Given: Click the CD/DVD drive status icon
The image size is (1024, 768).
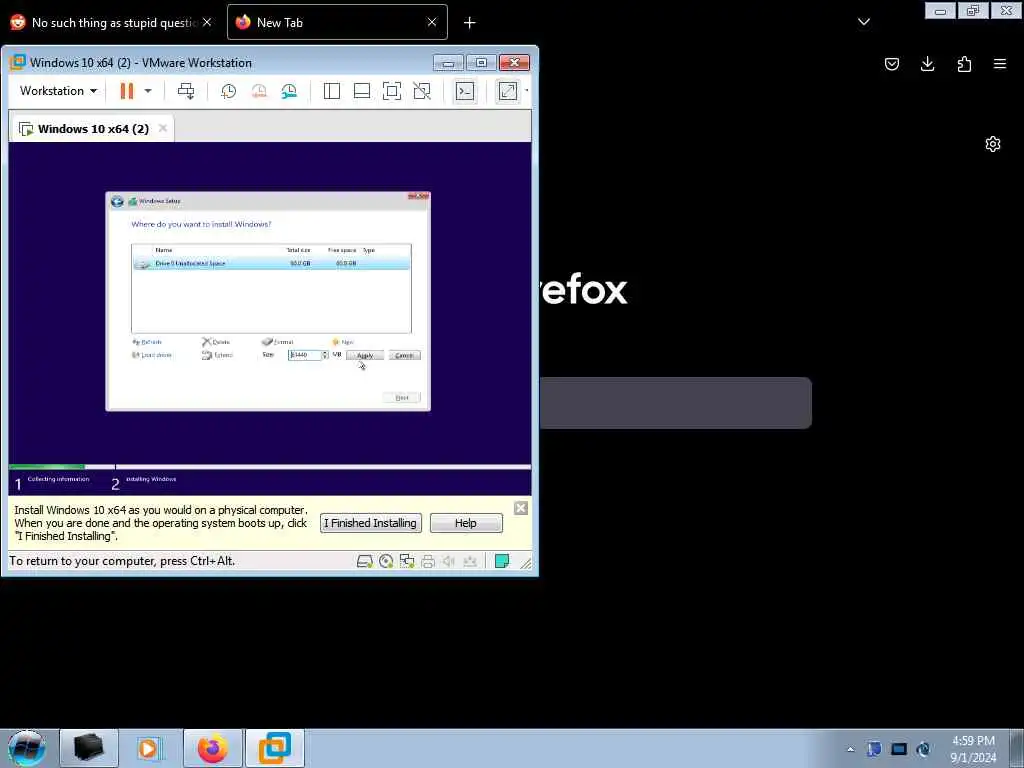Looking at the screenshot, I should click(x=386, y=562).
